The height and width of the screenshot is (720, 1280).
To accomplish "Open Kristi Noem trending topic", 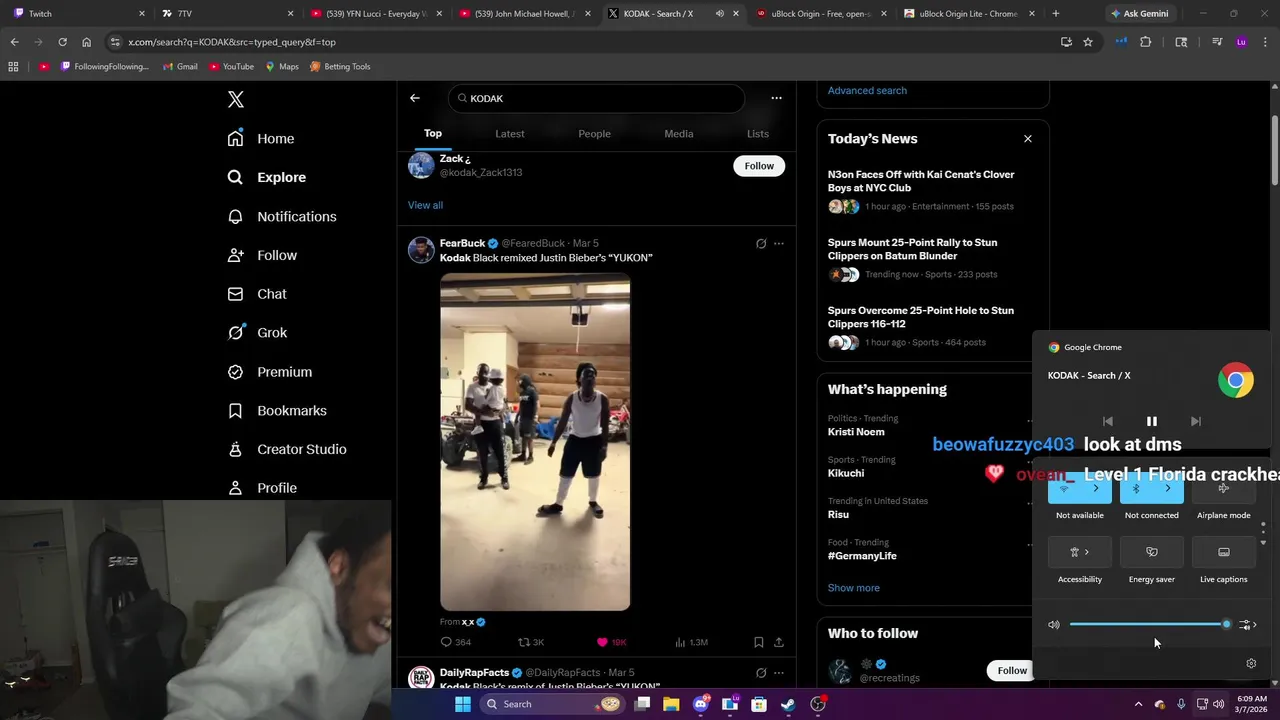I will point(856,432).
